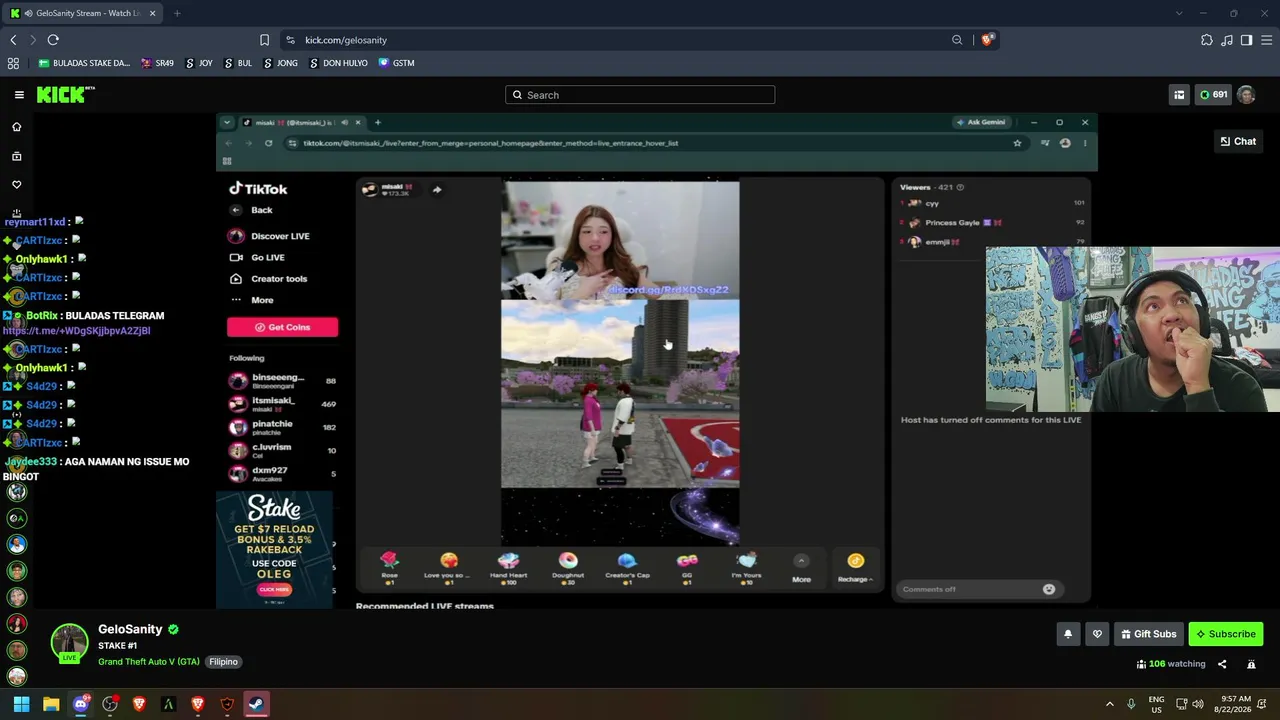This screenshot has width=1280, height=720.
Task: Reload the kick.com page
Action: (x=53, y=40)
